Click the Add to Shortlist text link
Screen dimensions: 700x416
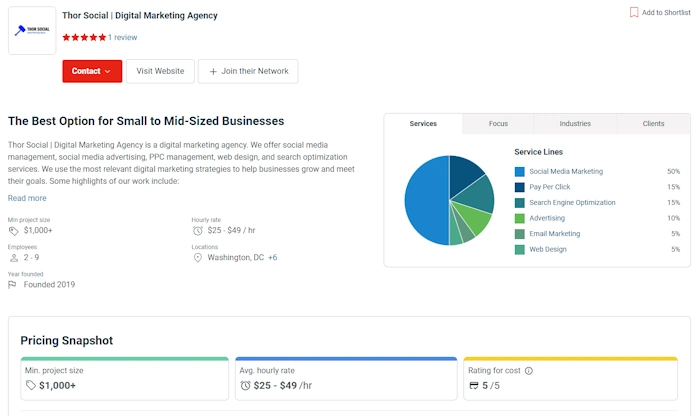[666, 12]
